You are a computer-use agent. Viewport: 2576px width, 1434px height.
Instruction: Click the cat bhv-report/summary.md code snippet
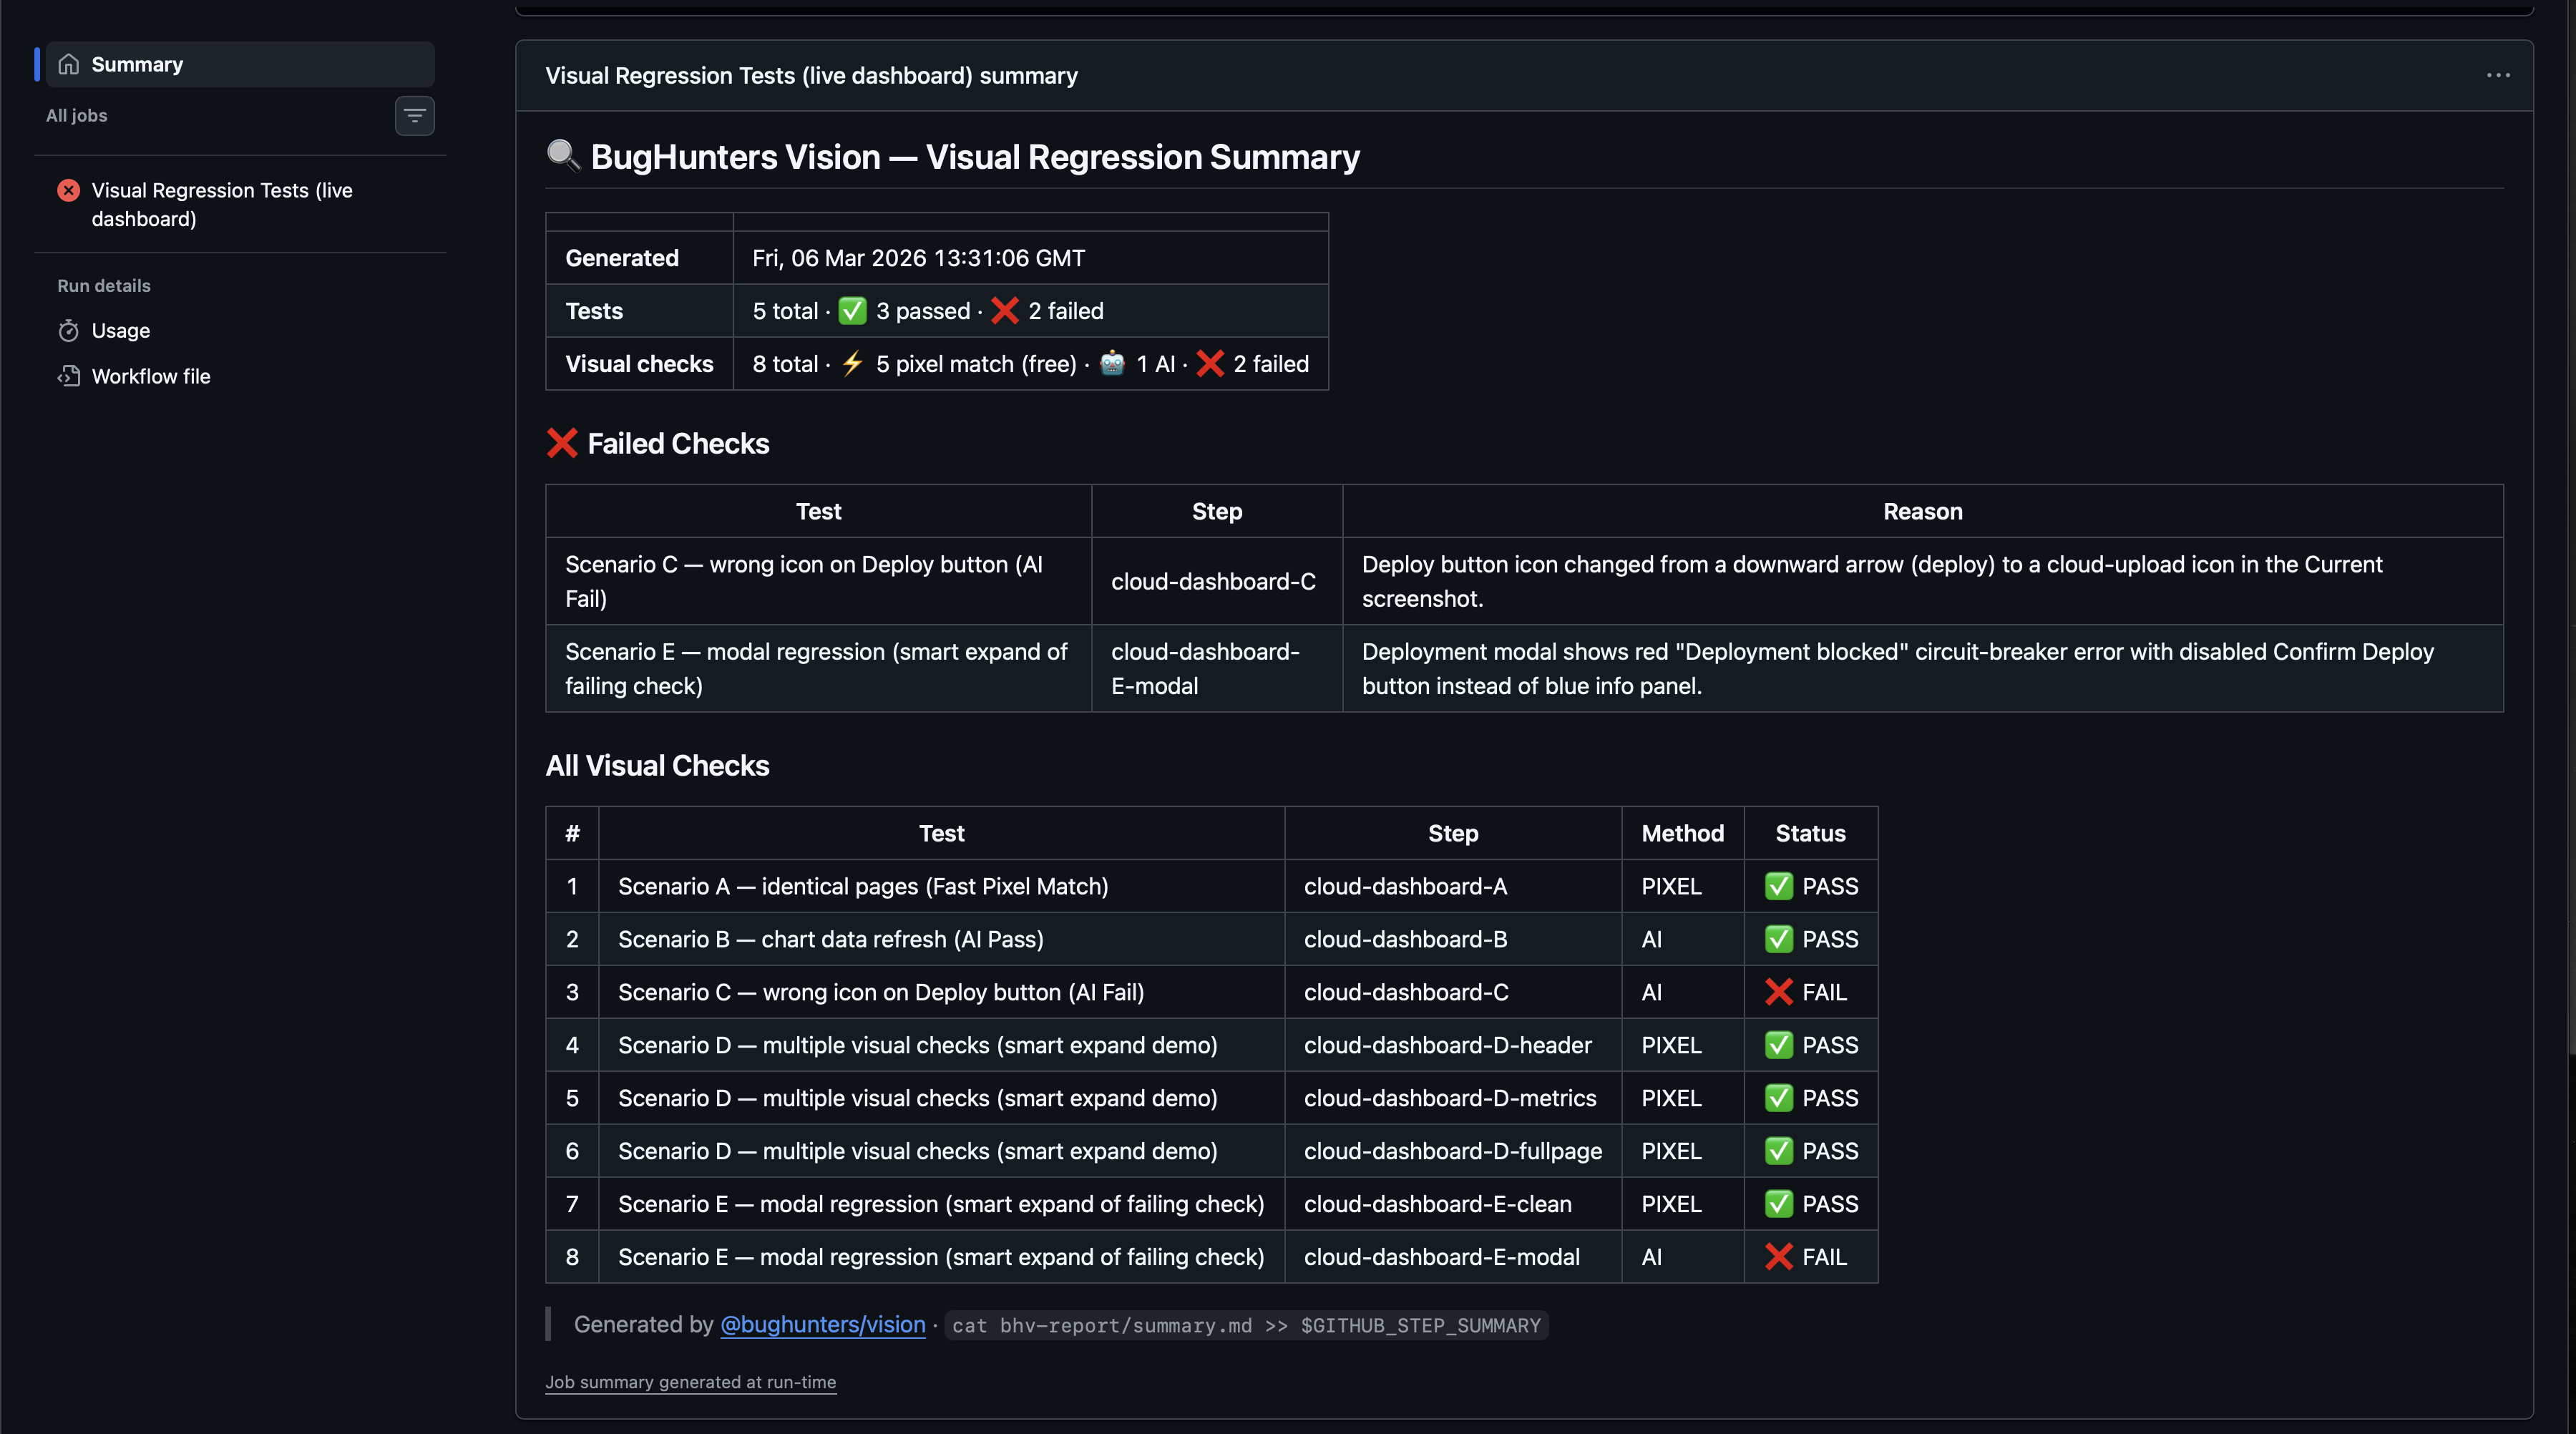[x=1246, y=1325]
